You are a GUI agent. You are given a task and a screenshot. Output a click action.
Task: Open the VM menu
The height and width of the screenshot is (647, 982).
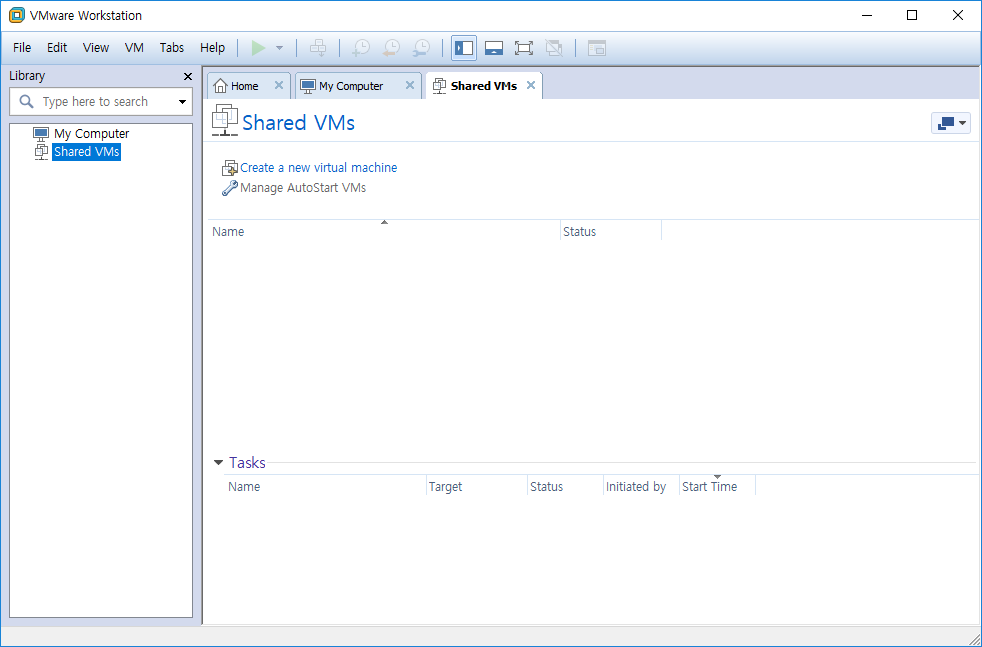134,48
